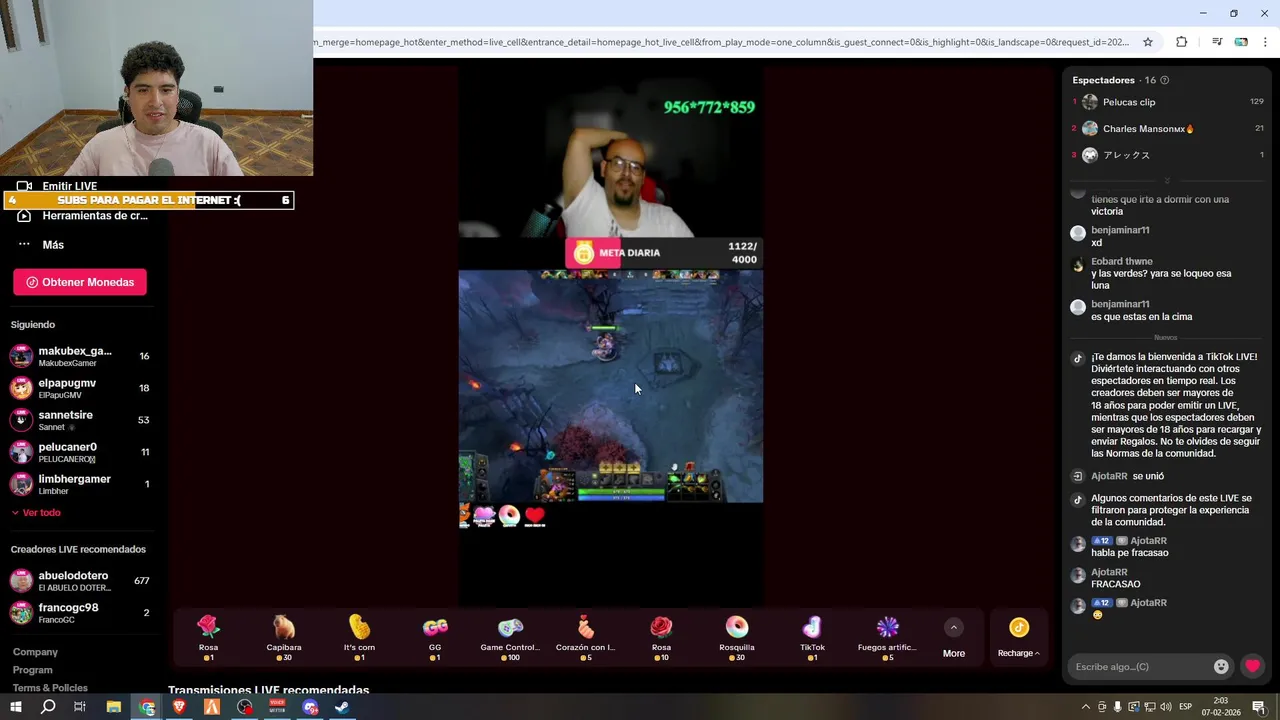The image size is (1280, 720).
Task: Open the Windows Start menu
Action: click(15, 707)
